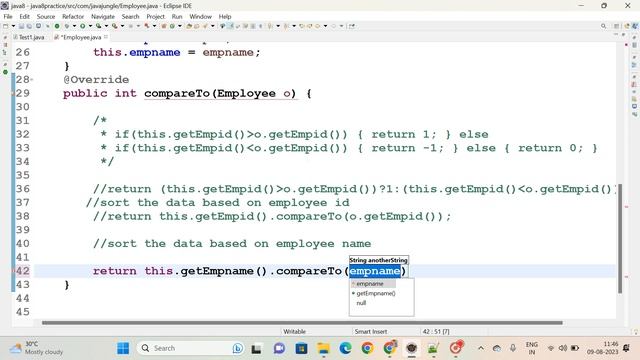Open Microsoft Store from the taskbar
The height and width of the screenshot is (360, 640).
coord(302,348)
